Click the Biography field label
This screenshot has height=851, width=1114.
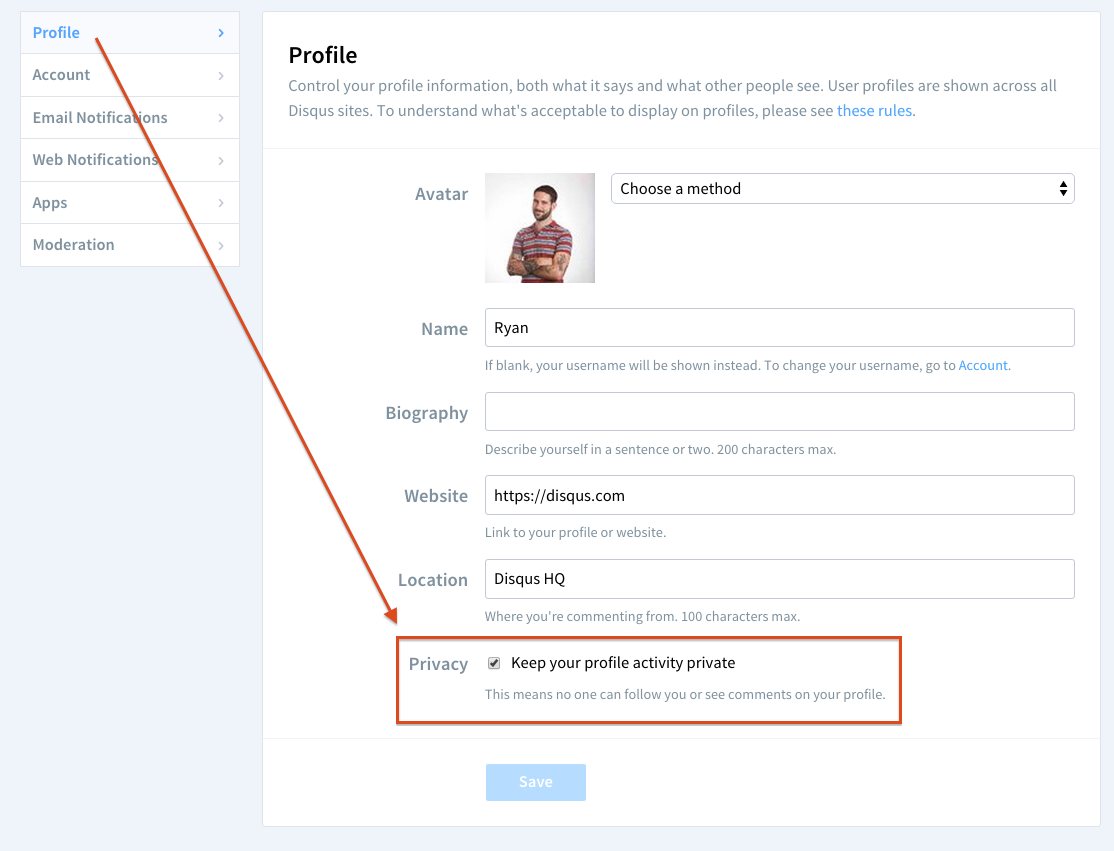coord(426,413)
